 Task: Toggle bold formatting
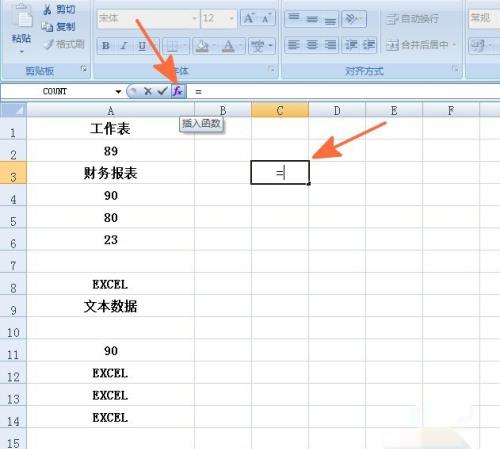click(106, 46)
